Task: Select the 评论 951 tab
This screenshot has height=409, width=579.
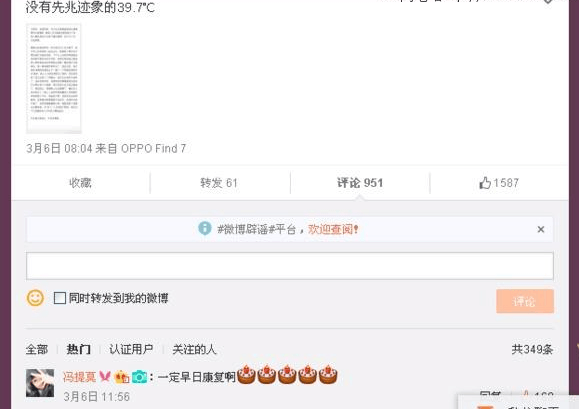Action: (x=360, y=183)
